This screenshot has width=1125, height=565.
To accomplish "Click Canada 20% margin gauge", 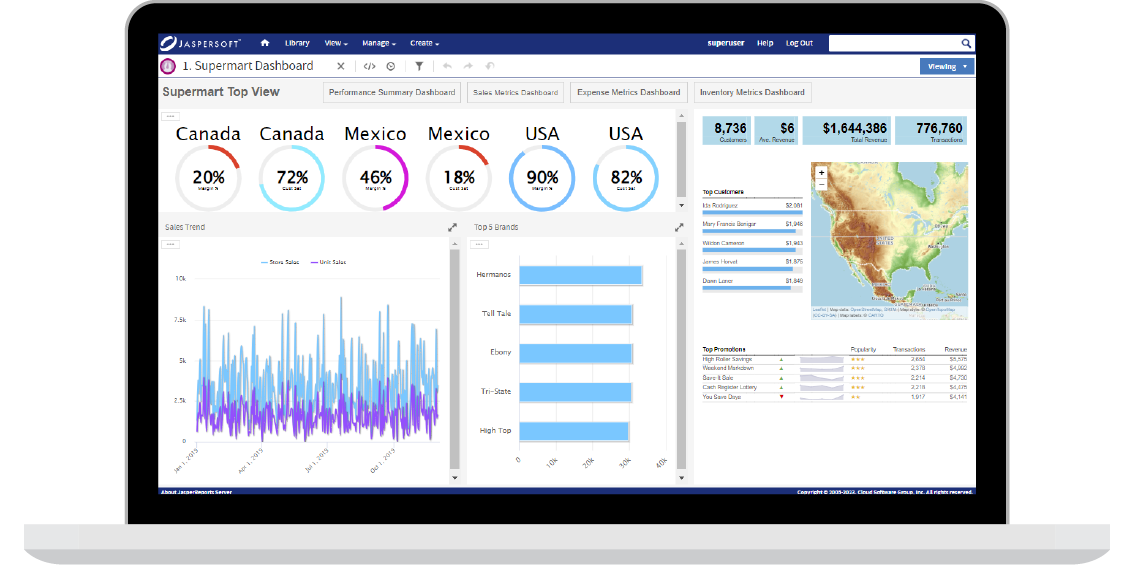I will pyautogui.click(x=208, y=178).
